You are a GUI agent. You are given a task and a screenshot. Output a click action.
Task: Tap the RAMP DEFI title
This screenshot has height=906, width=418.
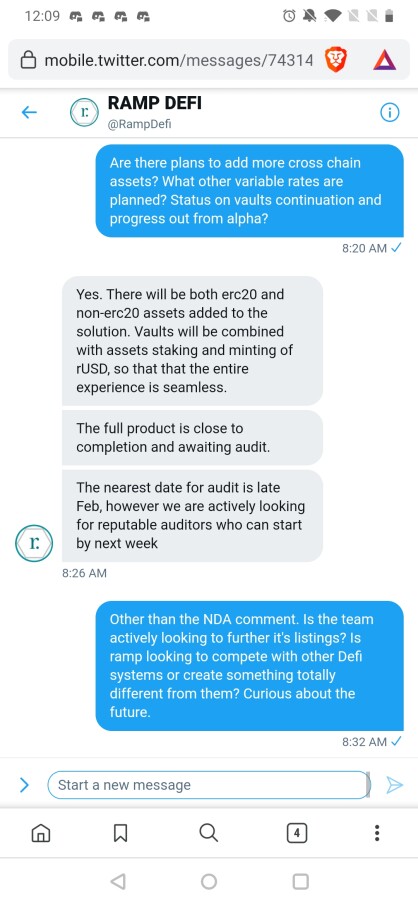pos(155,103)
